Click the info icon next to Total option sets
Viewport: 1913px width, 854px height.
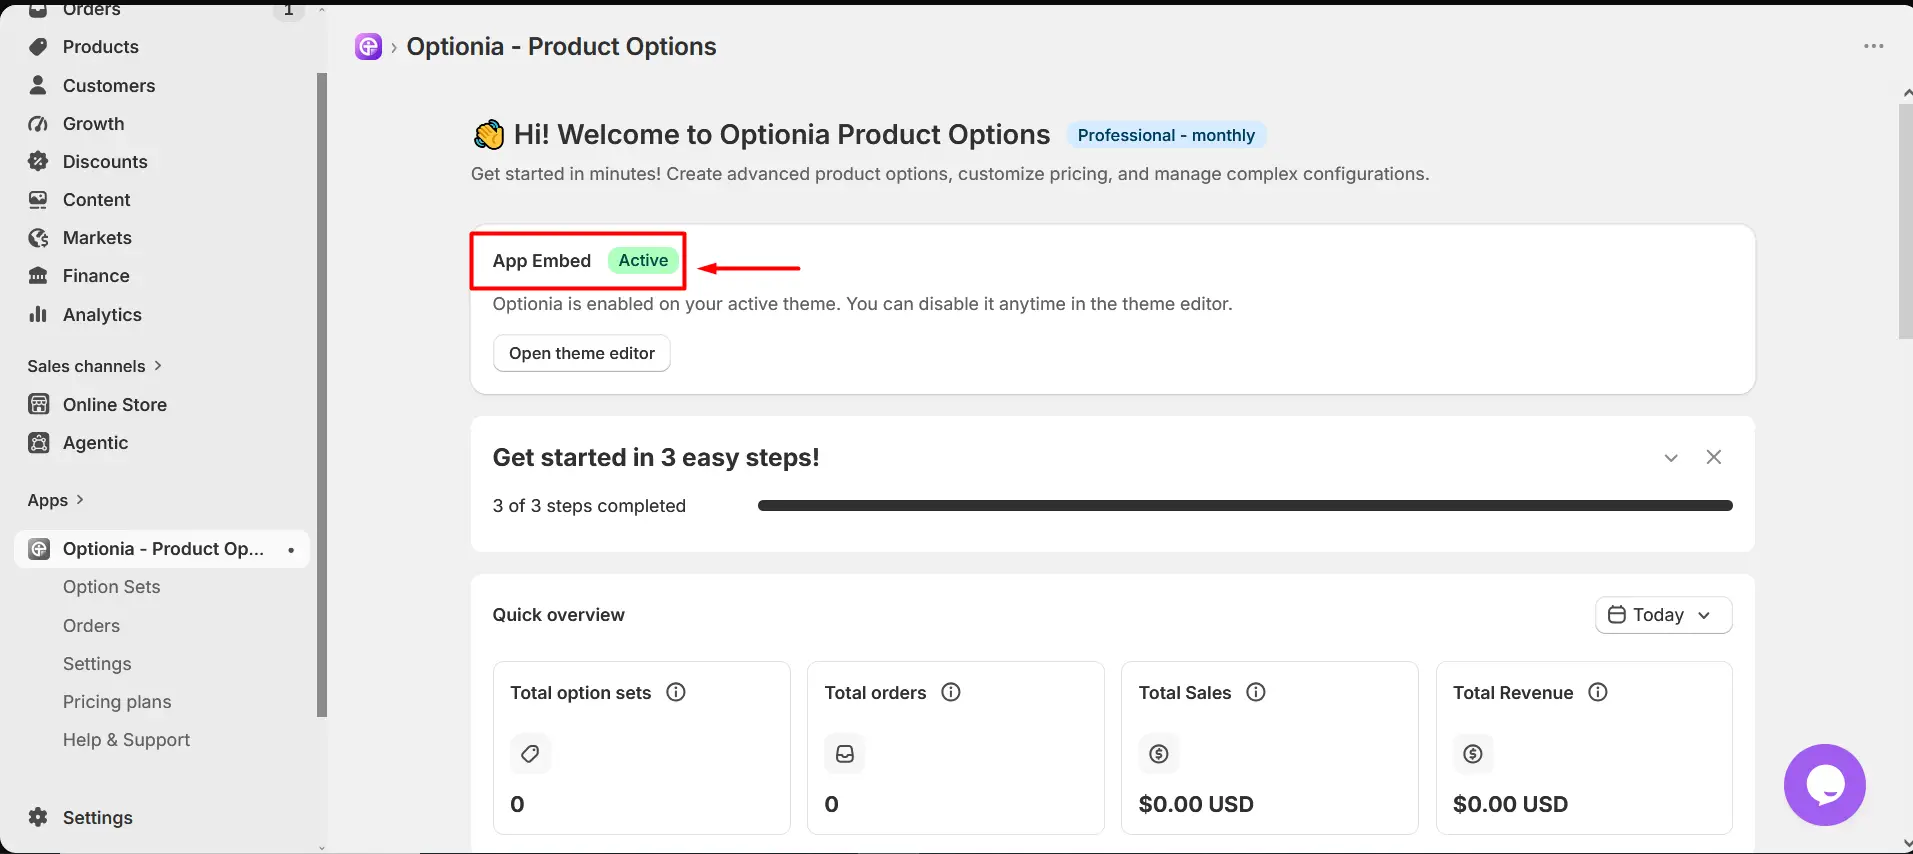(x=676, y=692)
